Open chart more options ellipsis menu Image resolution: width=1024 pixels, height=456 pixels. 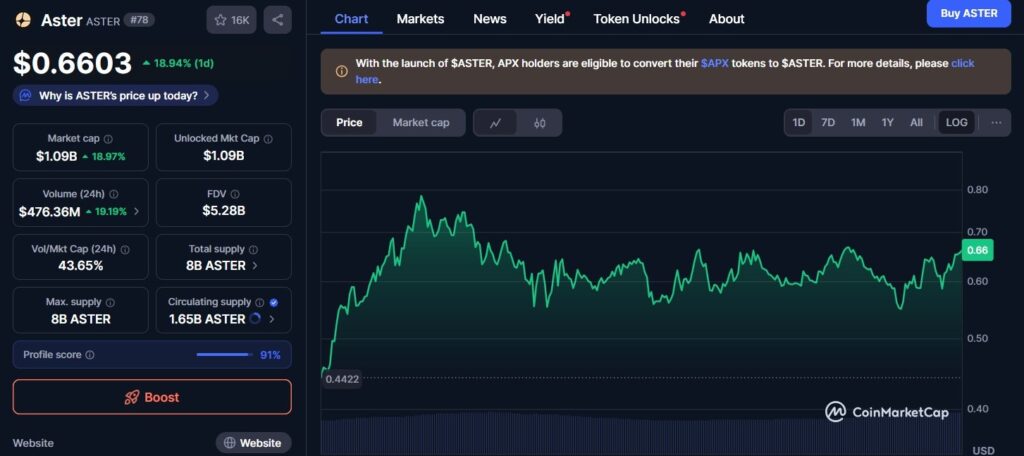point(997,123)
